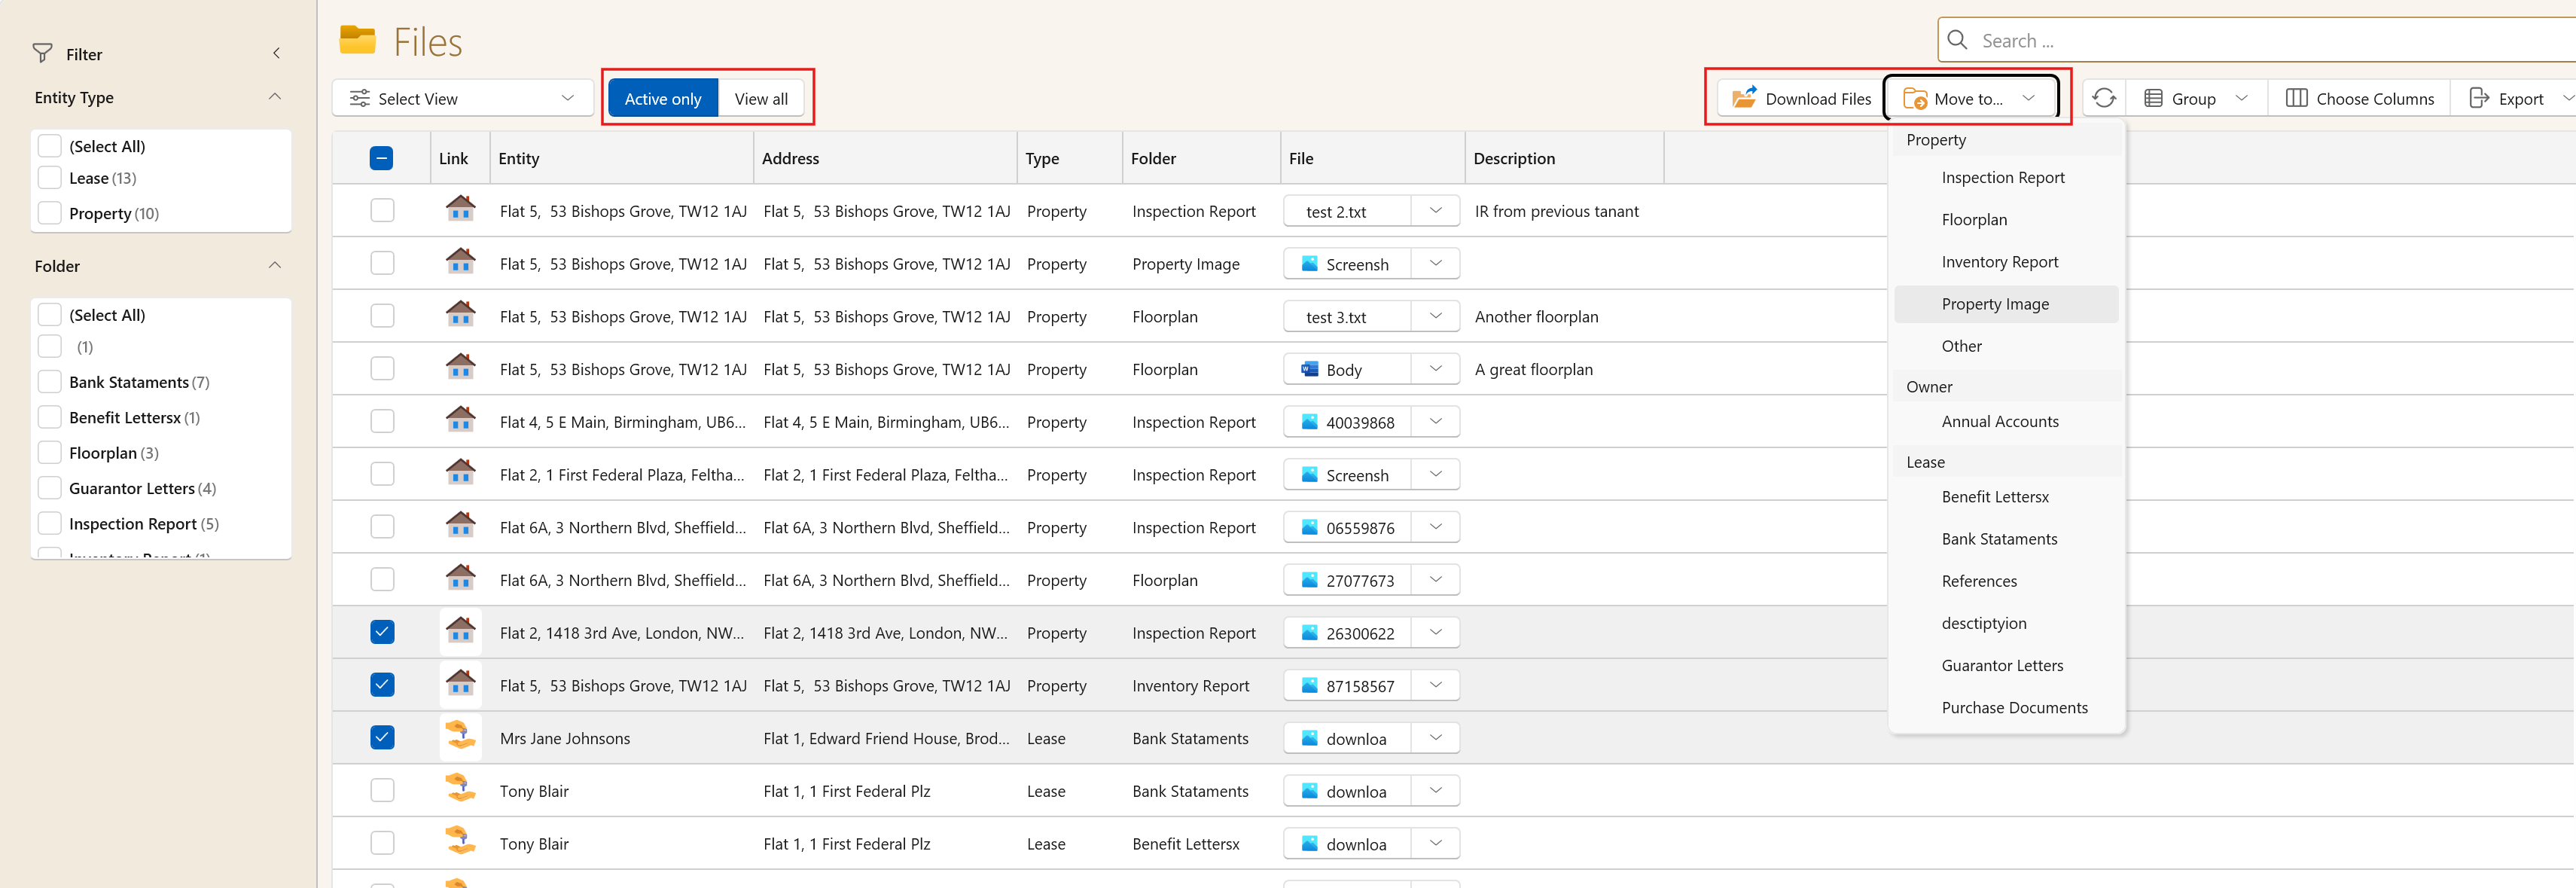
Task: Expand dropdown arrow beside Body file
Action: pyautogui.click(x=1436, y=369)
